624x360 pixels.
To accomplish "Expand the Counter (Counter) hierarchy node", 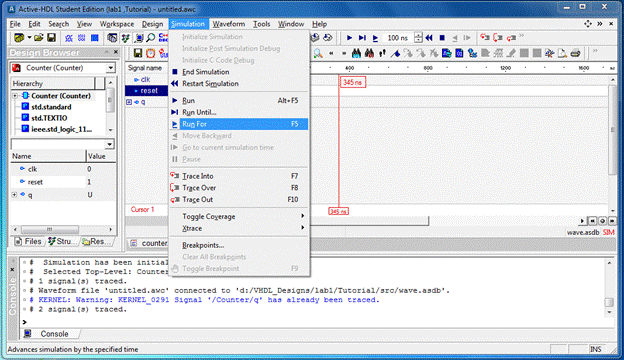I will click(x=15, y=96).
